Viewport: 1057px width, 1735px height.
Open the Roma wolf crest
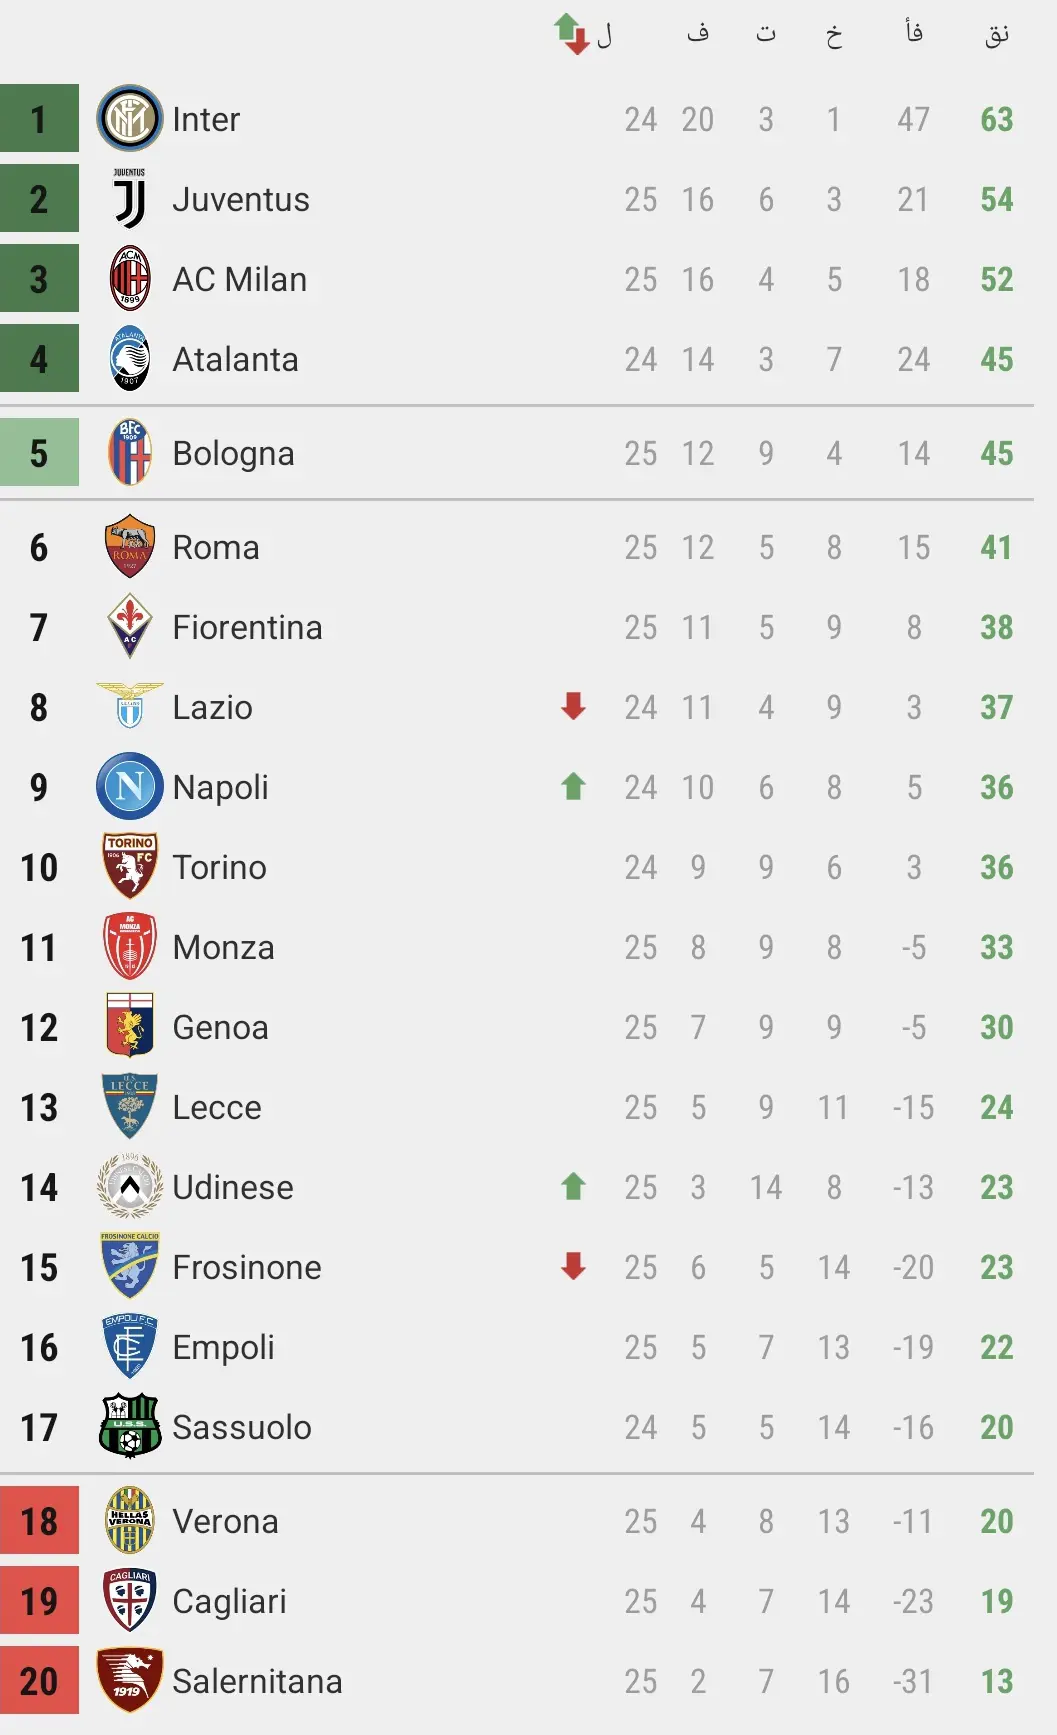point(129,546)
